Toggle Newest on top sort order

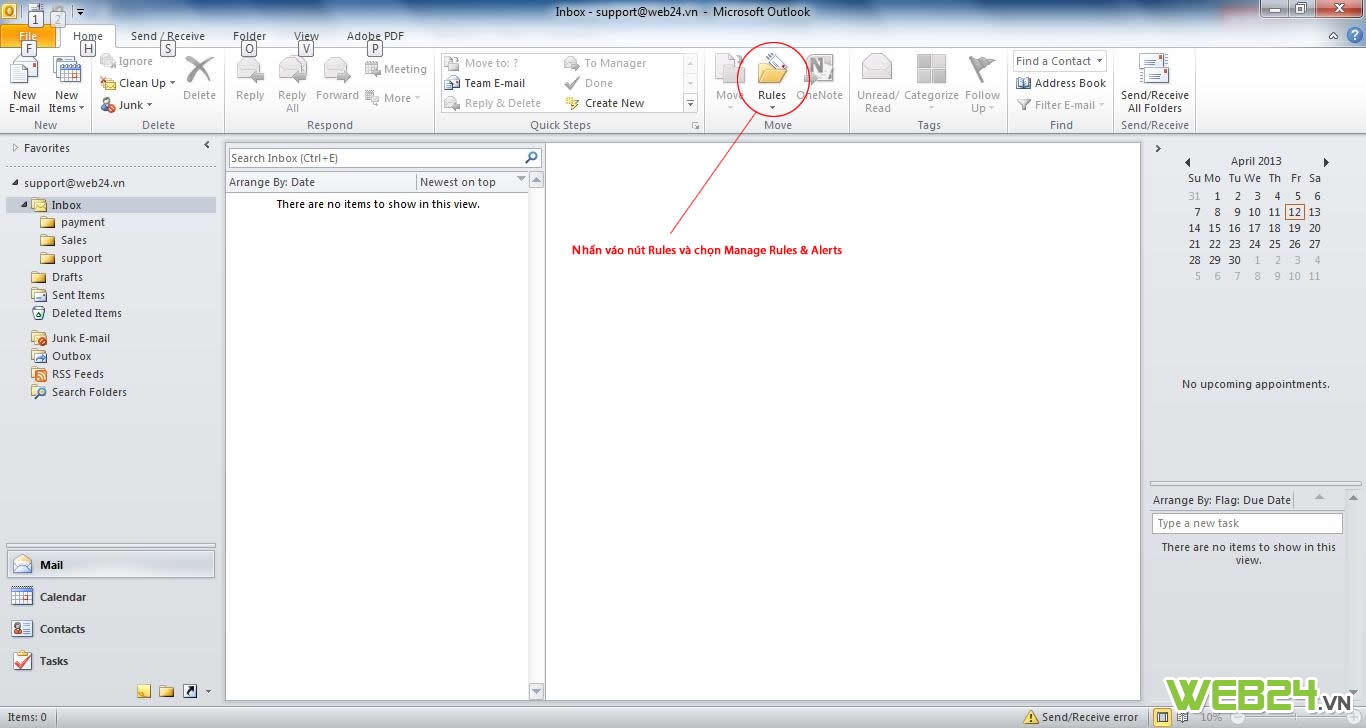472,182
